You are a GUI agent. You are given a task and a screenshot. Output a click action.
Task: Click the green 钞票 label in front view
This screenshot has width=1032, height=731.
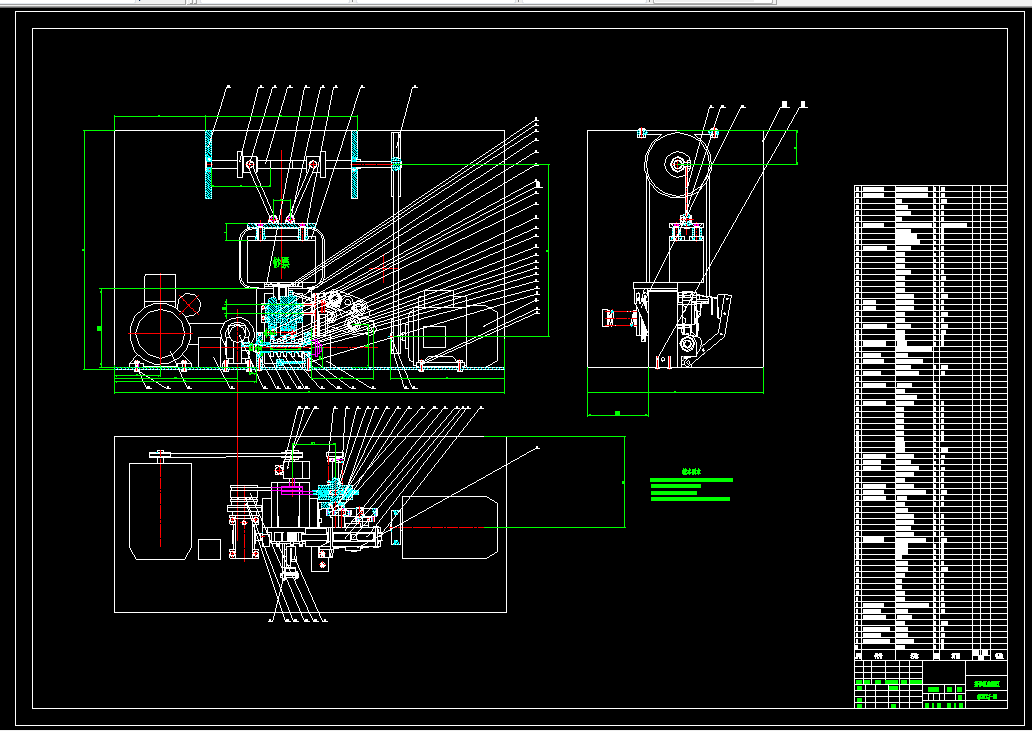[281, 263]
